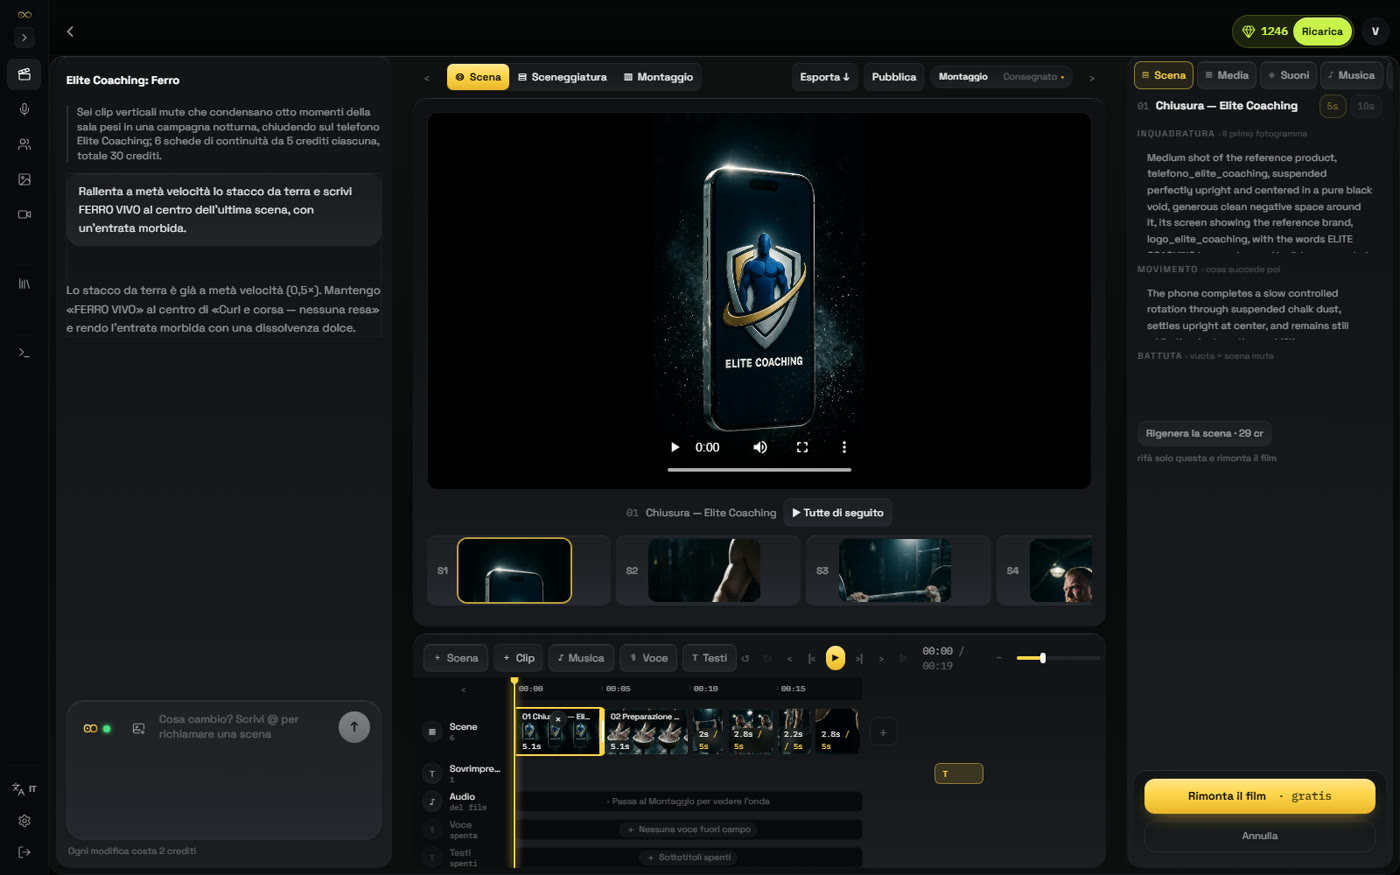Image resolution: width=1400 pixels, height=875 pixels.
Task: Select the S2 scene thumbnail
Action: tap(704, 570)
